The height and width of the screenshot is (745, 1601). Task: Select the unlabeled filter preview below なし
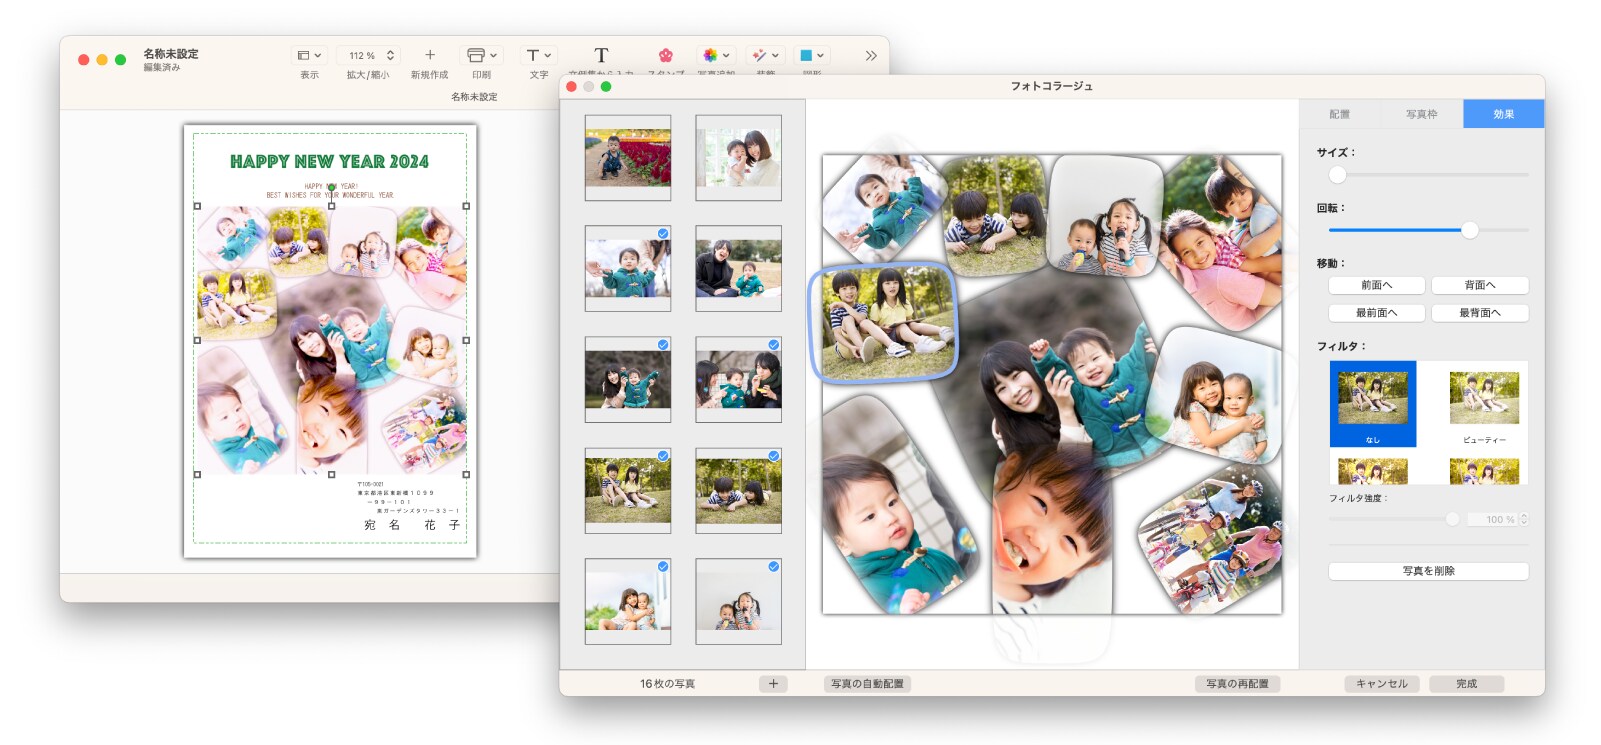point(1373,471)
